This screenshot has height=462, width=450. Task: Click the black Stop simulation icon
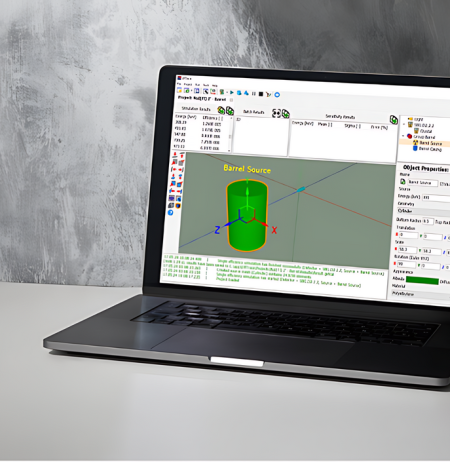[x=261, y=94]
